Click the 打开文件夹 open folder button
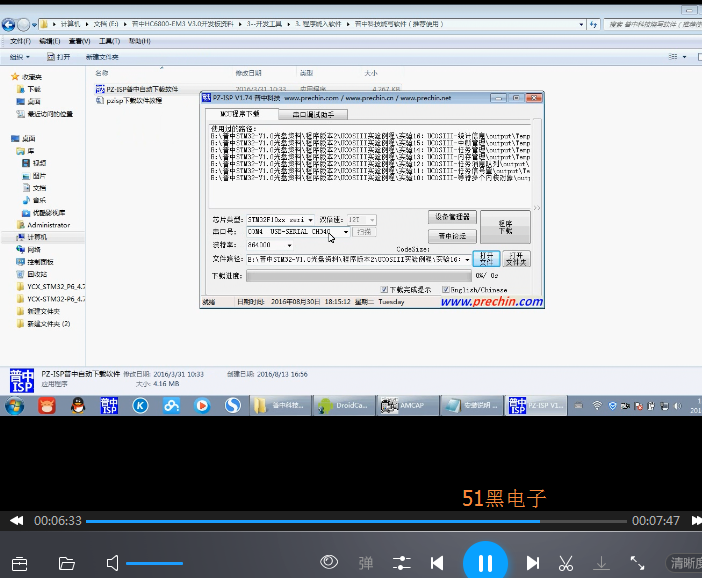The width and height of the screenshot is (702, 578). pyautogui.click(x=517, y=259)
